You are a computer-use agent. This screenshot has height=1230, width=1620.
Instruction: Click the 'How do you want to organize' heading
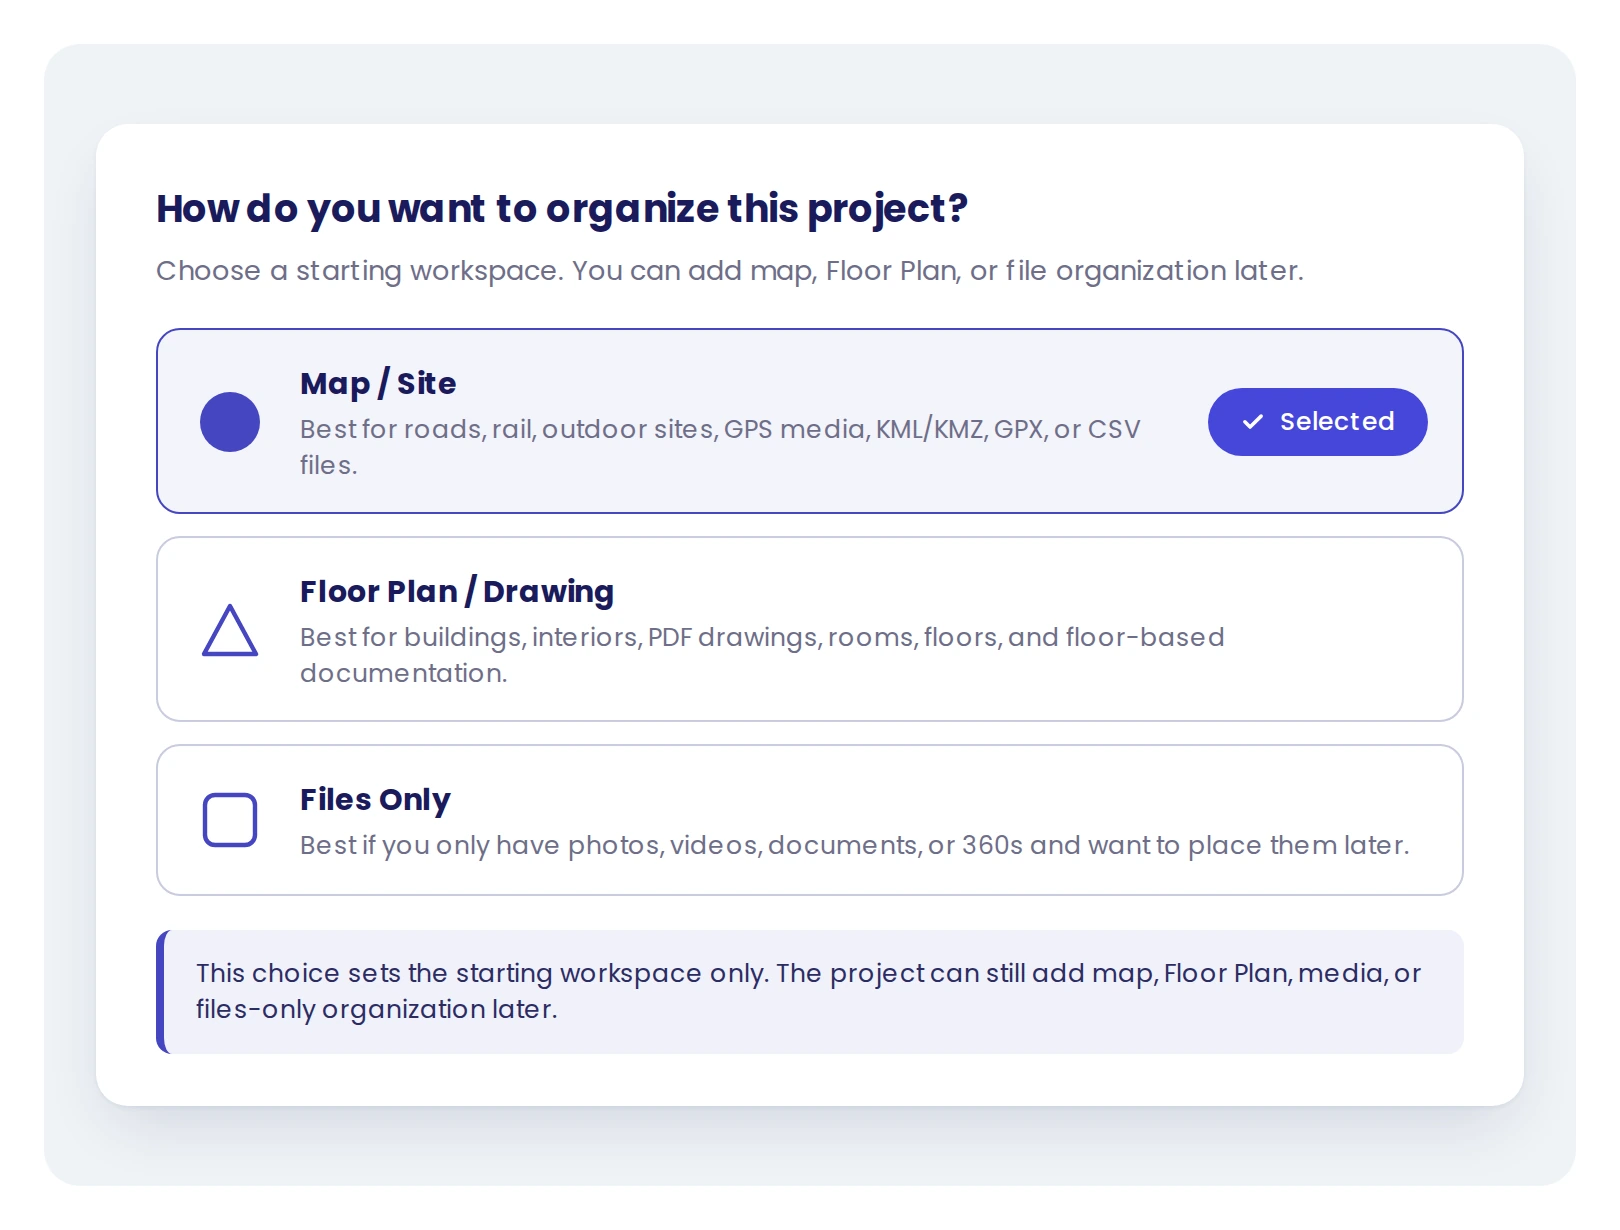(562, 209)
